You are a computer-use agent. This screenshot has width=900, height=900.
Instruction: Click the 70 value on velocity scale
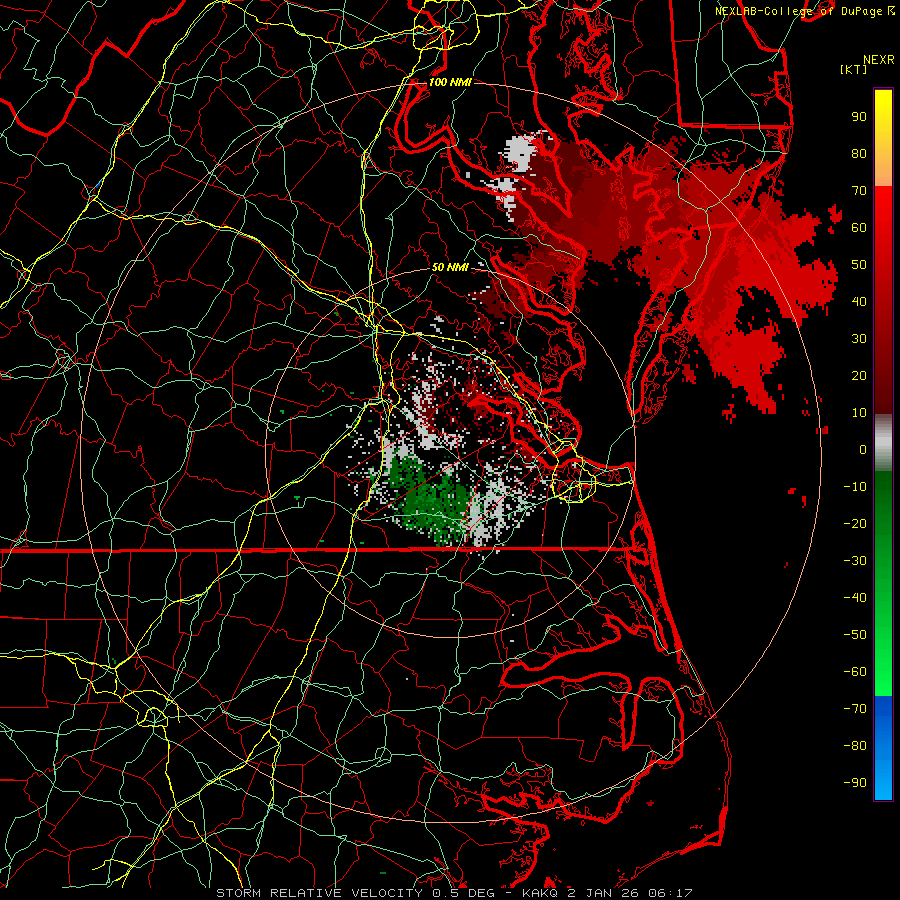[x=859, y=191]
